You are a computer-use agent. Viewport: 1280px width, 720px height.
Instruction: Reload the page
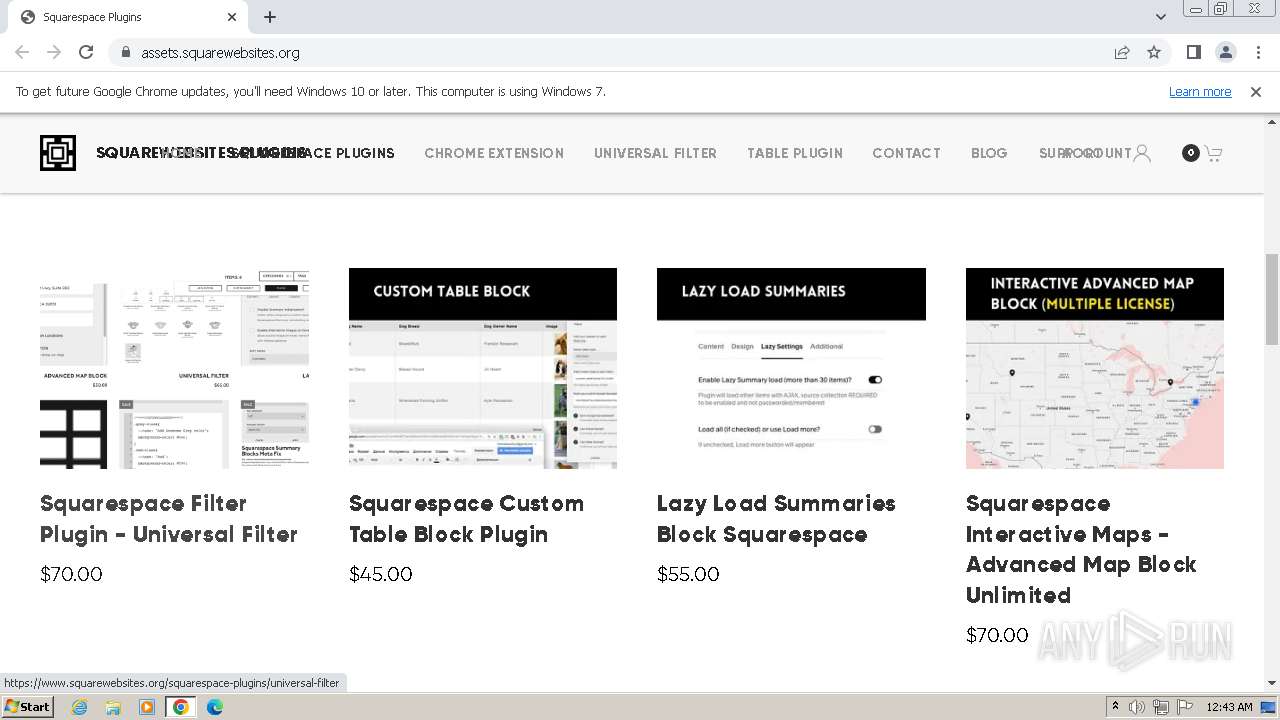click(86, 52)
